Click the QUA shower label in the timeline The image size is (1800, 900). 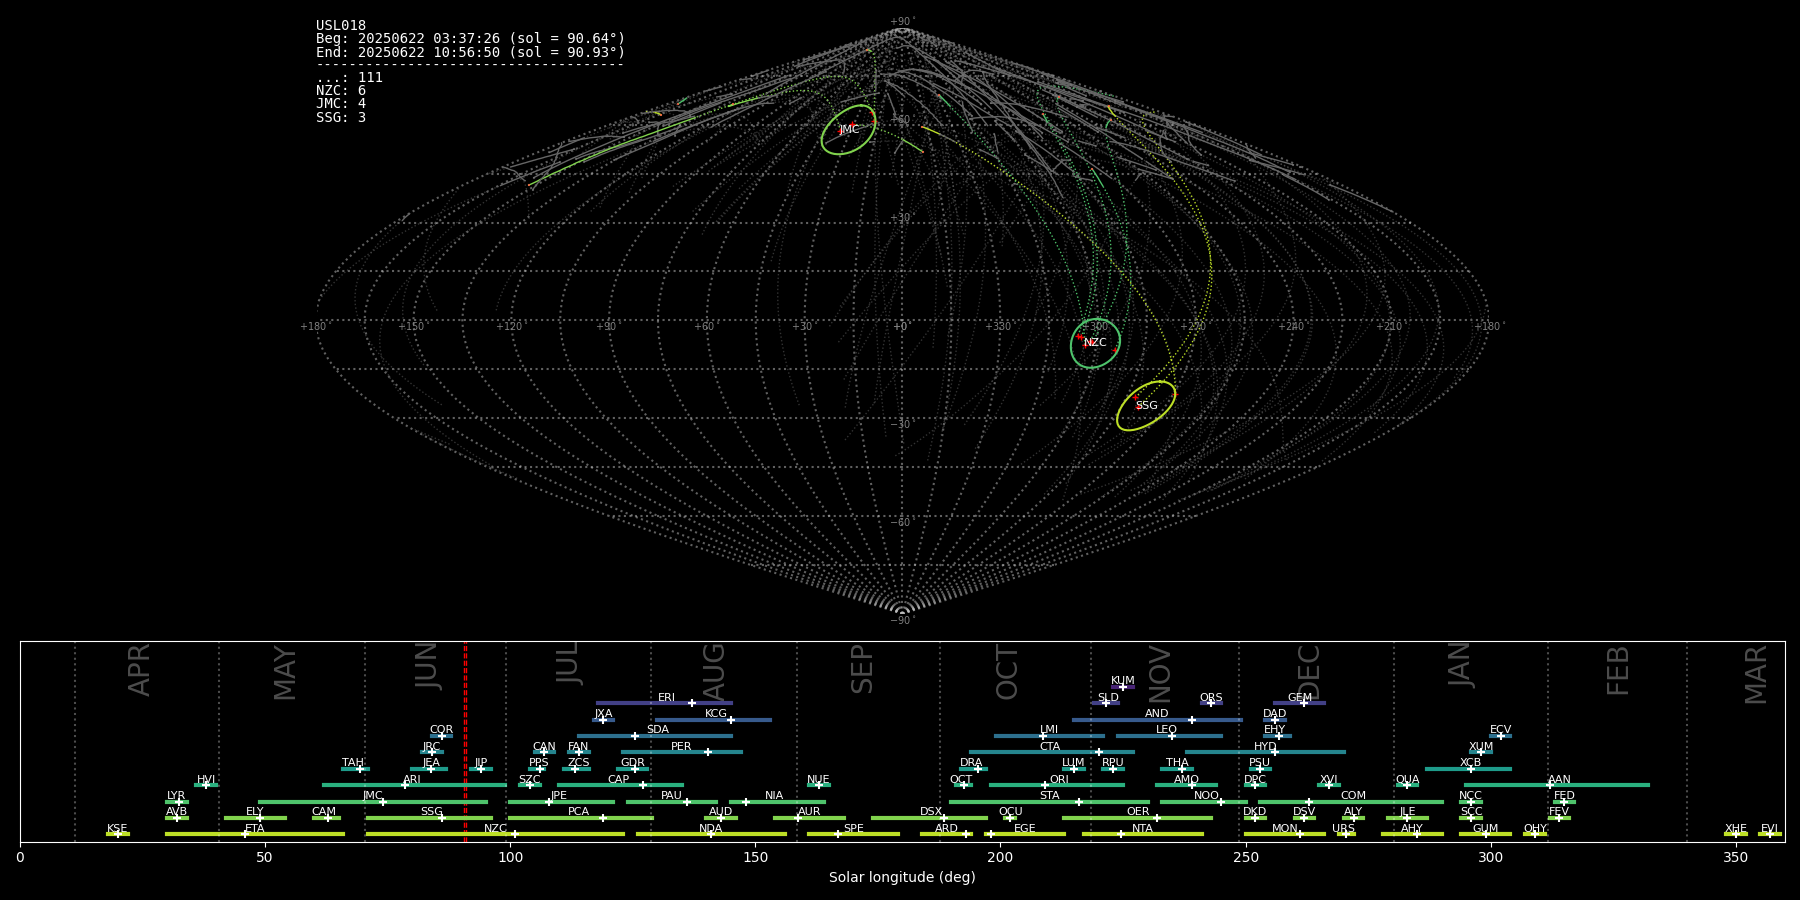[1407, 780]
